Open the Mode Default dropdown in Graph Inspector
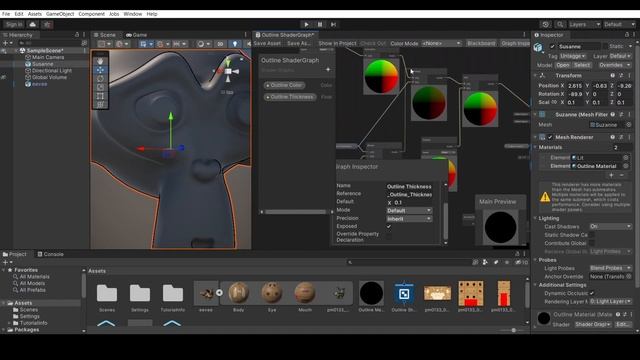Image resolution: width=640 pixels, height=360 pixels. (x=409, y=211)
